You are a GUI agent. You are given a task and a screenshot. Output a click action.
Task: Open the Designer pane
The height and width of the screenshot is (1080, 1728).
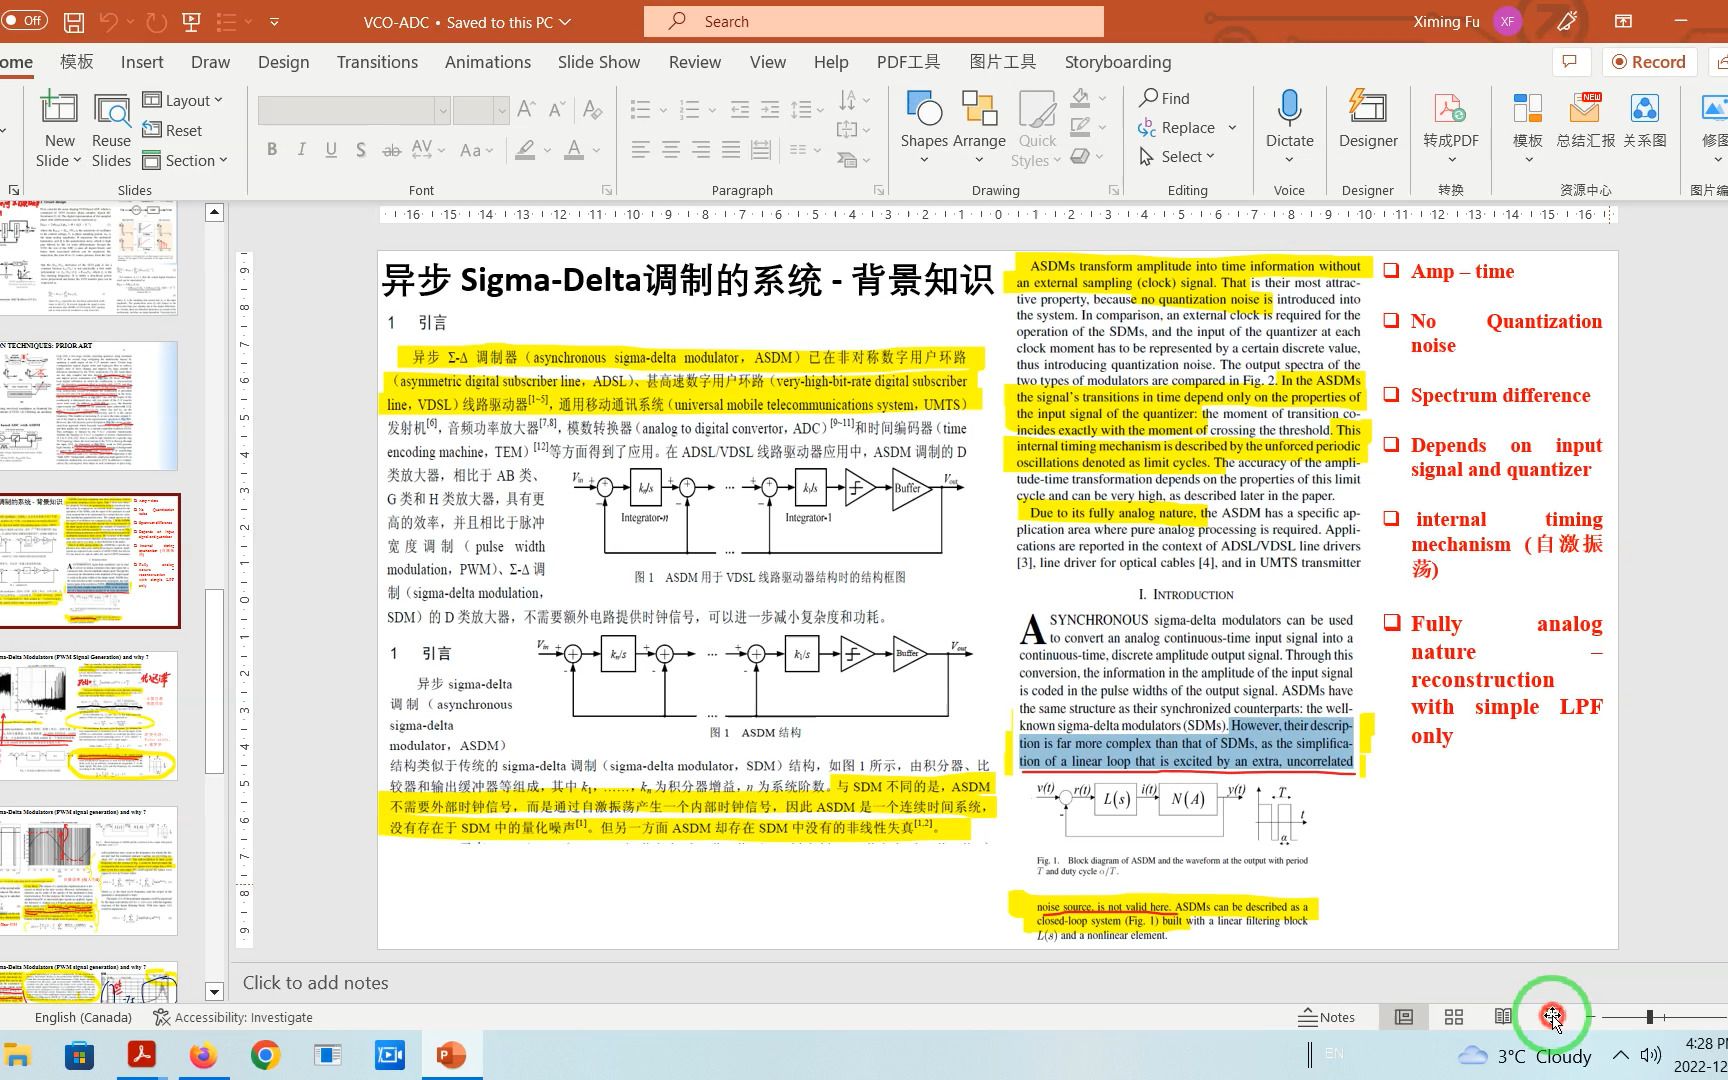tap(1368, 118)
